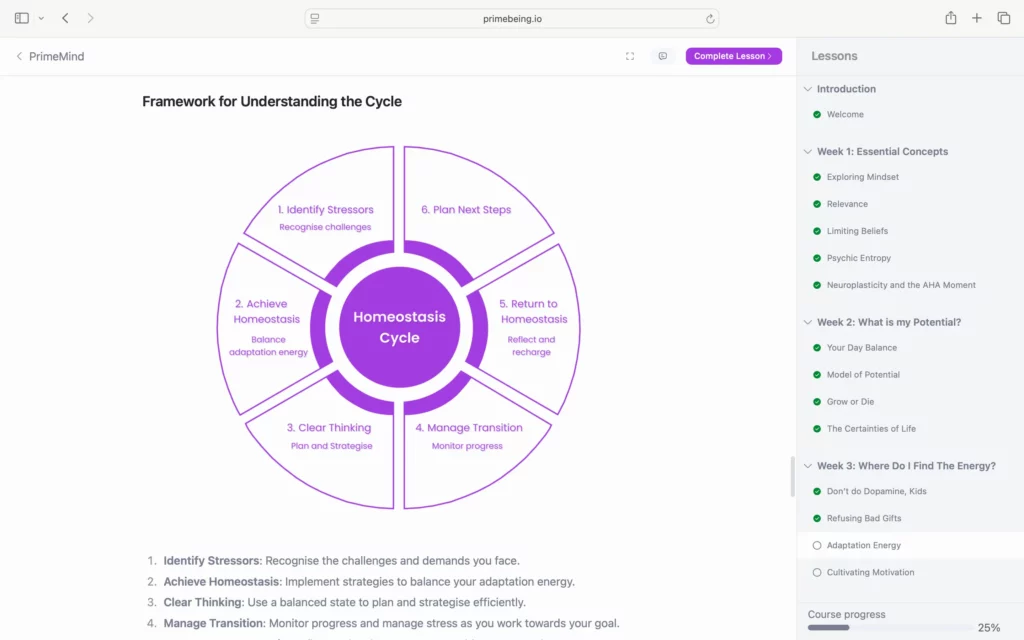Open a new tab with the plus icon
This screenshot has width=1024, height=640.
pos(977,18)
